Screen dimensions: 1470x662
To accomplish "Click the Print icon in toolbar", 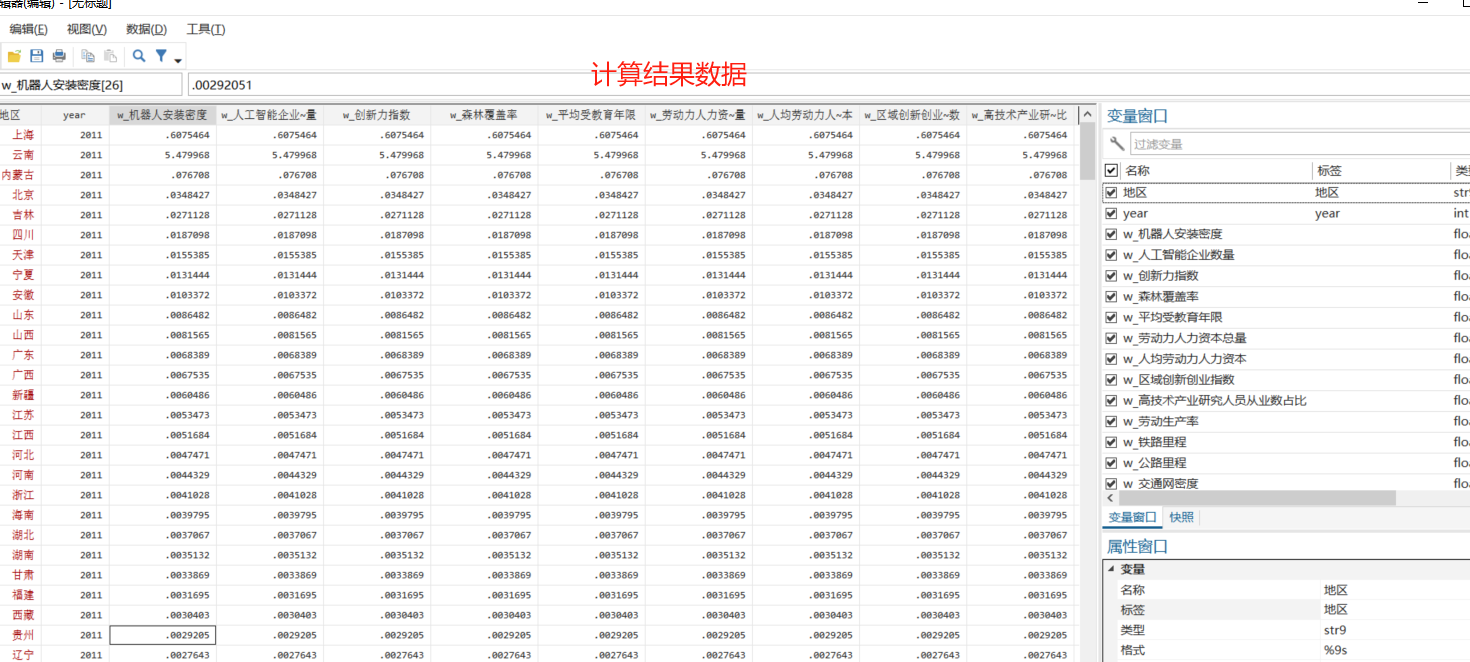I will [59, 56].
